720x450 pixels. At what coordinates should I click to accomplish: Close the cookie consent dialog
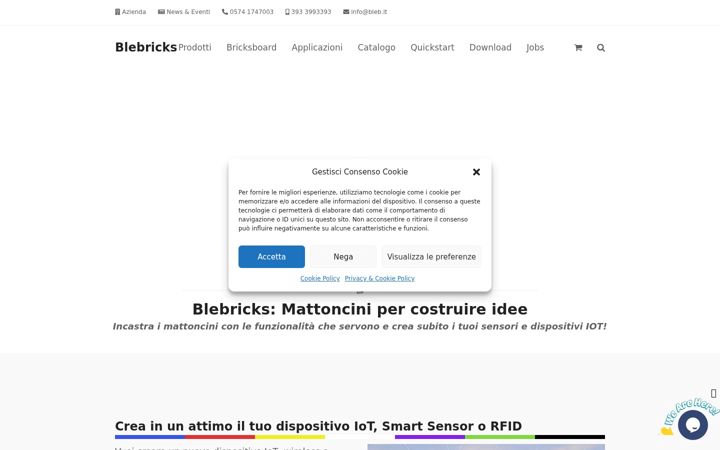[x=476, y=172]
